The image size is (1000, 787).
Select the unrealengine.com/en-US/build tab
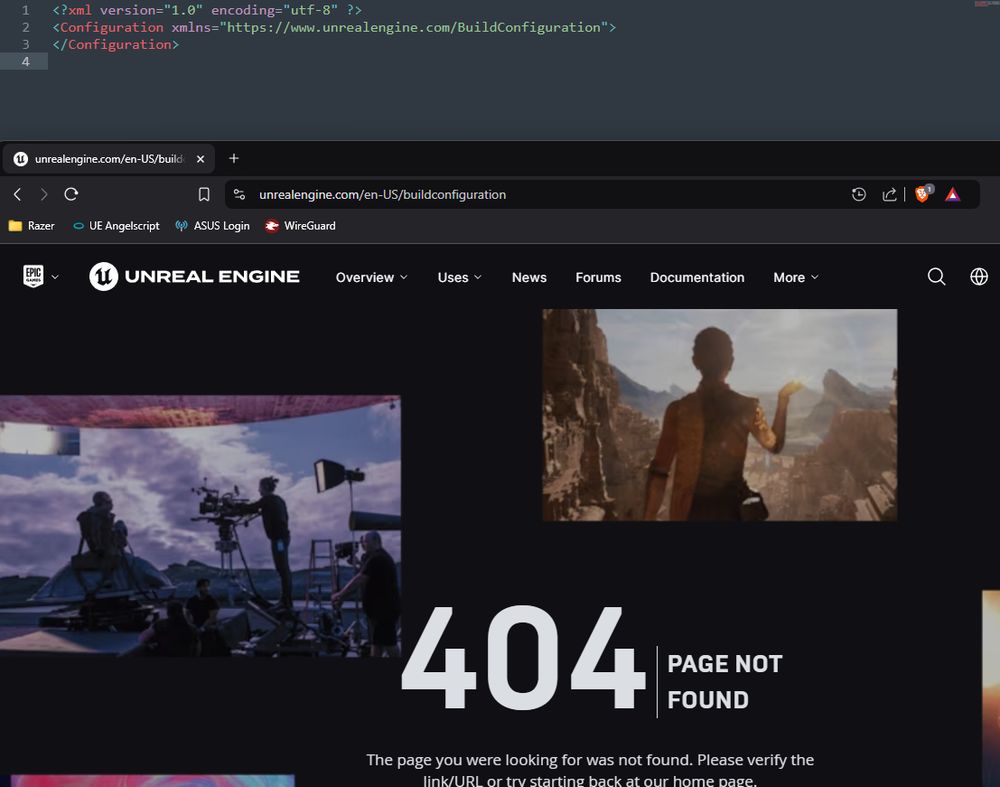click(x=109, y=159)
